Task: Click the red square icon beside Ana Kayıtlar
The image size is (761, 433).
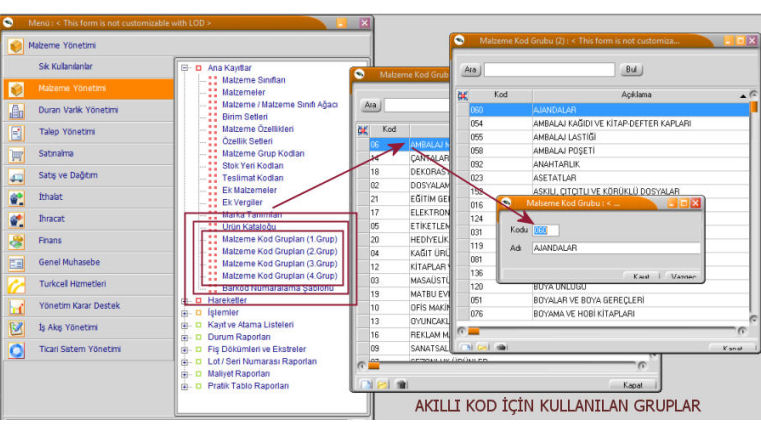Action: 199,68
